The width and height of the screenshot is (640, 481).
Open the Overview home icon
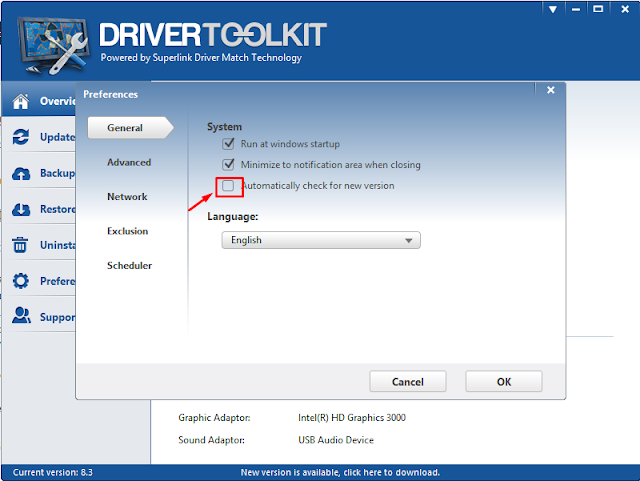(x=20, y=101)
